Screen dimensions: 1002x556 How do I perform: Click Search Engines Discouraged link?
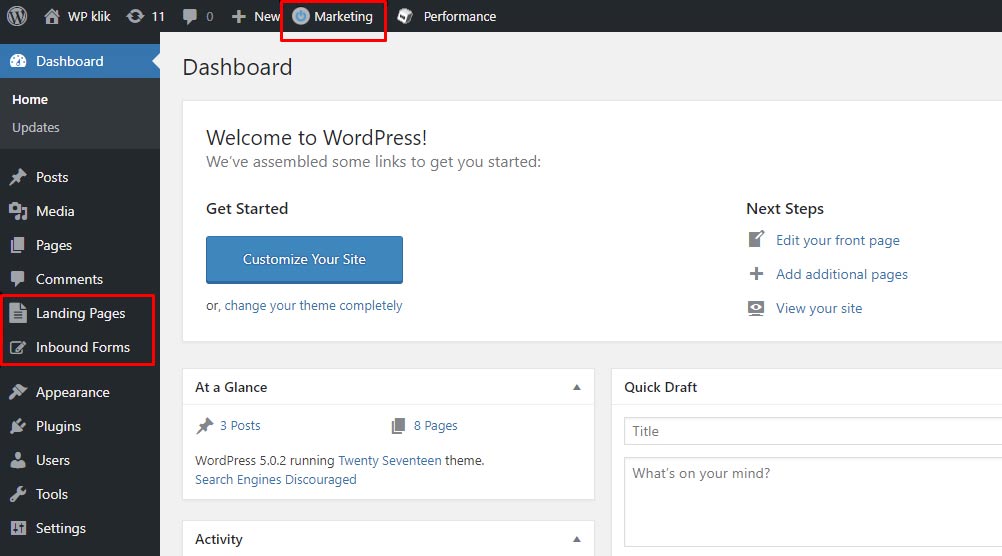[275, 479]
